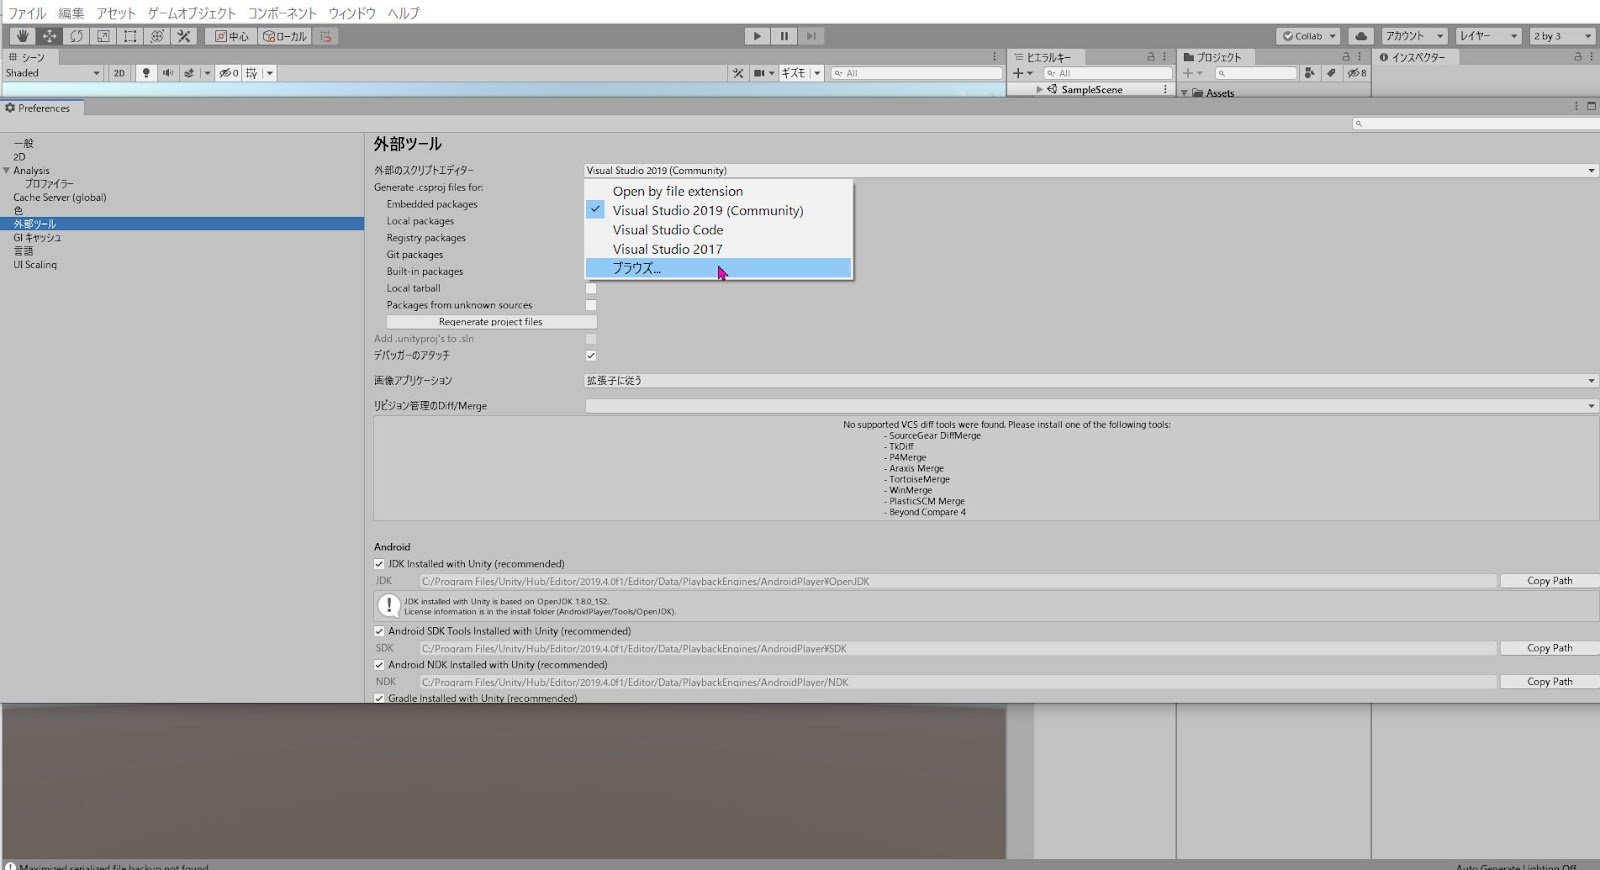Open the scene camera settings icon

point(759,73)
